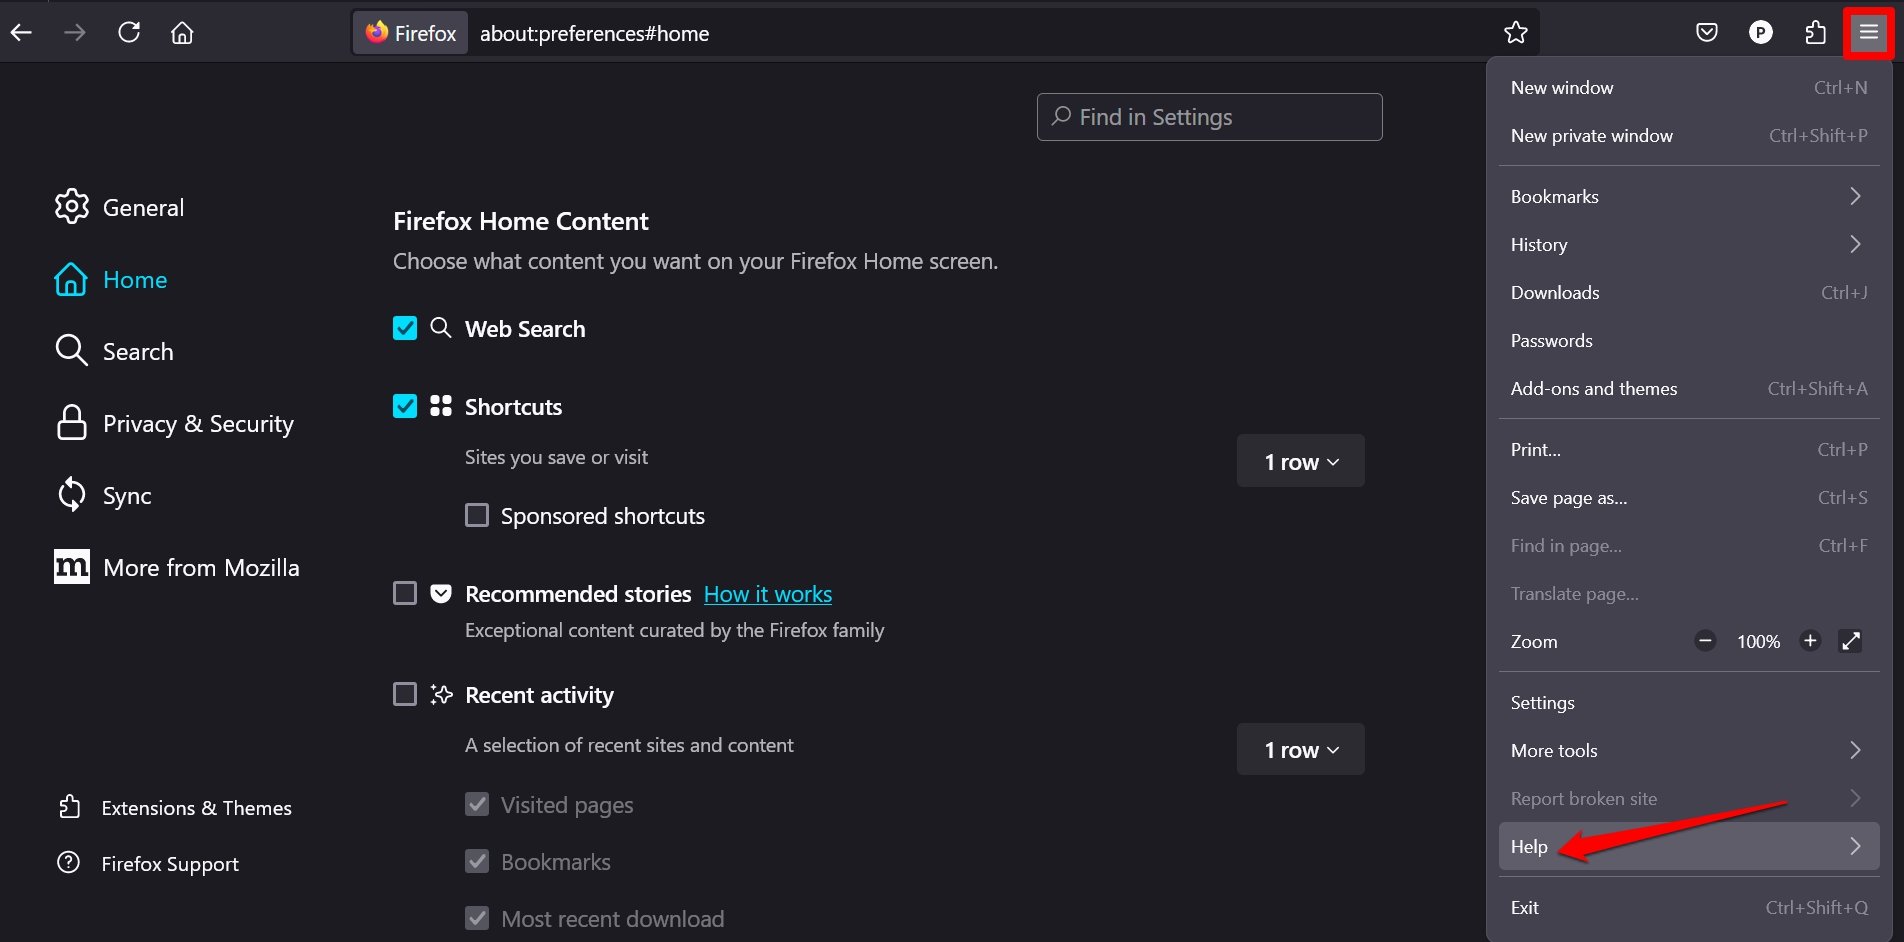Reduce zoom with the minus icon
The width and height of the screenshot is (1904, 942).
point(1705,641)
